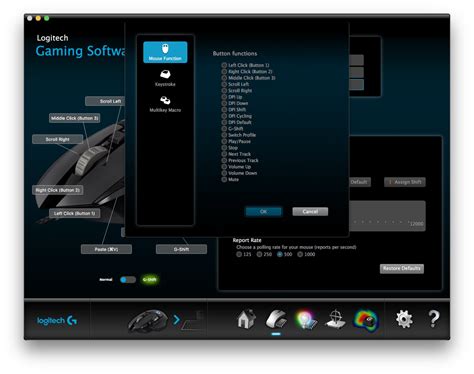Click the DPI sensitivity slider bar
Image resolution: width=474 pixels, height=374 pixels.
(387, 216)
